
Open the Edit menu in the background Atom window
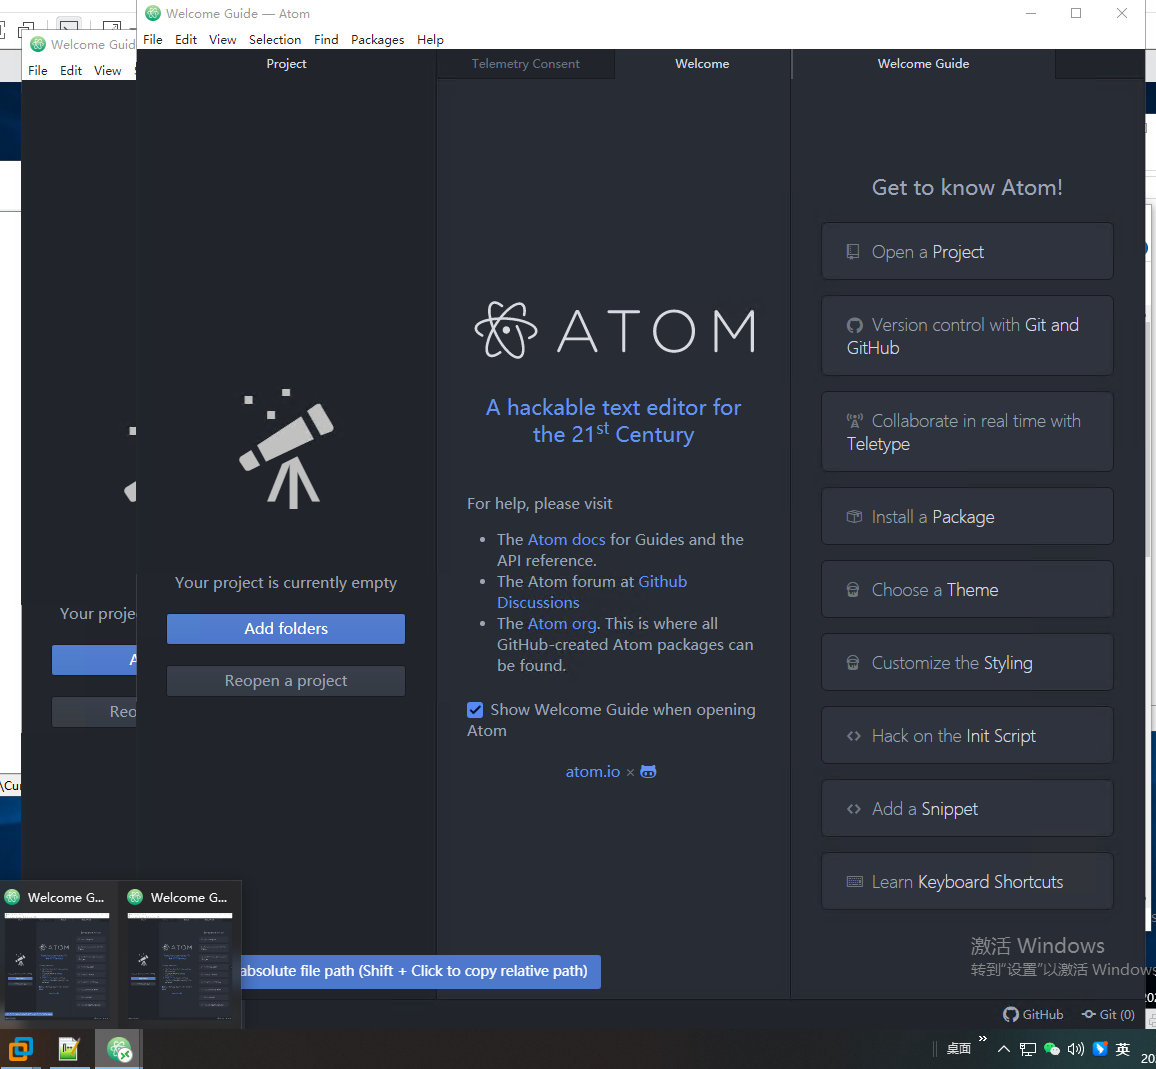click(71, 71)
